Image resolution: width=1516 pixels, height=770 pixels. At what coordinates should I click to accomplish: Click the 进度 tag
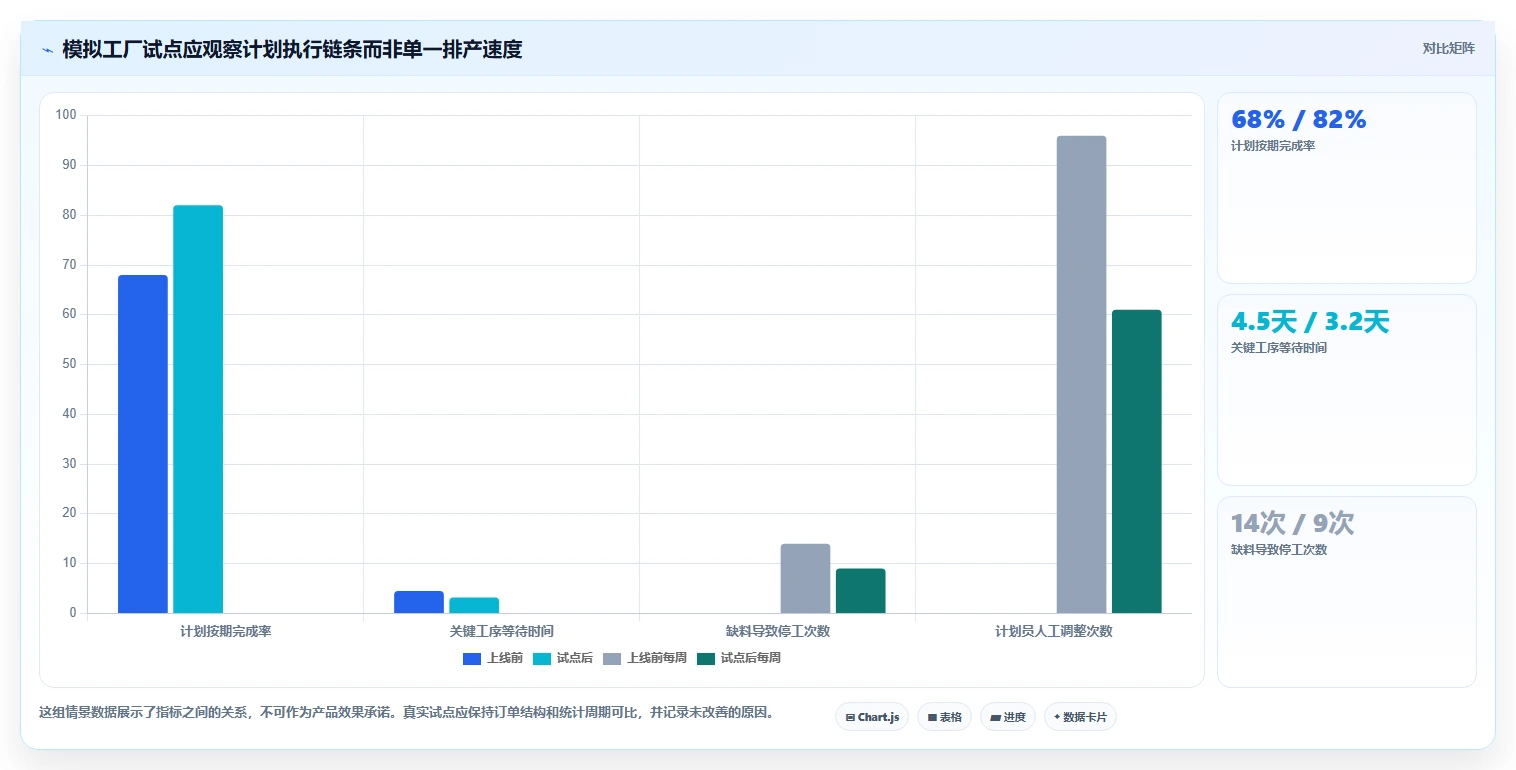[x=1007, y=717]
